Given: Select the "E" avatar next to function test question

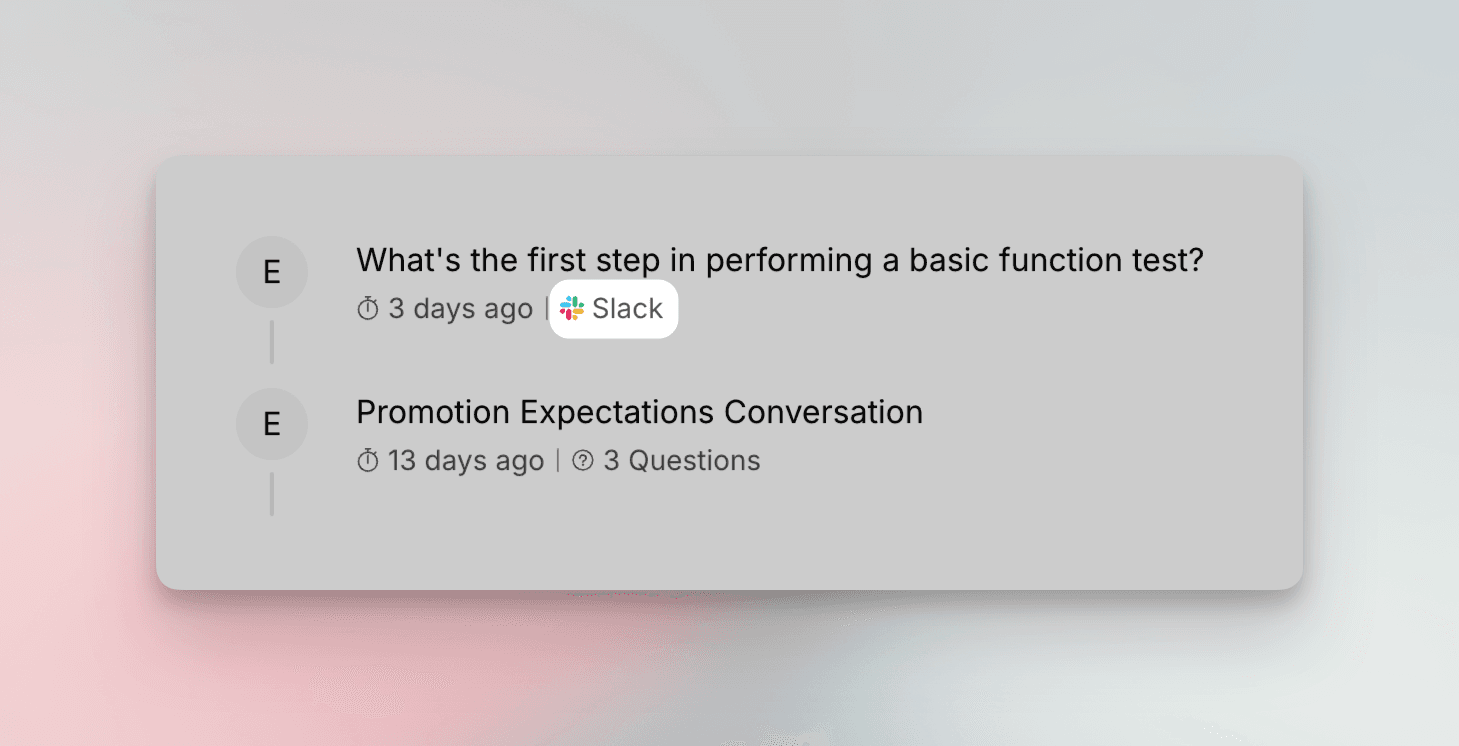Looking at the screenshot, I should [272, 272].
